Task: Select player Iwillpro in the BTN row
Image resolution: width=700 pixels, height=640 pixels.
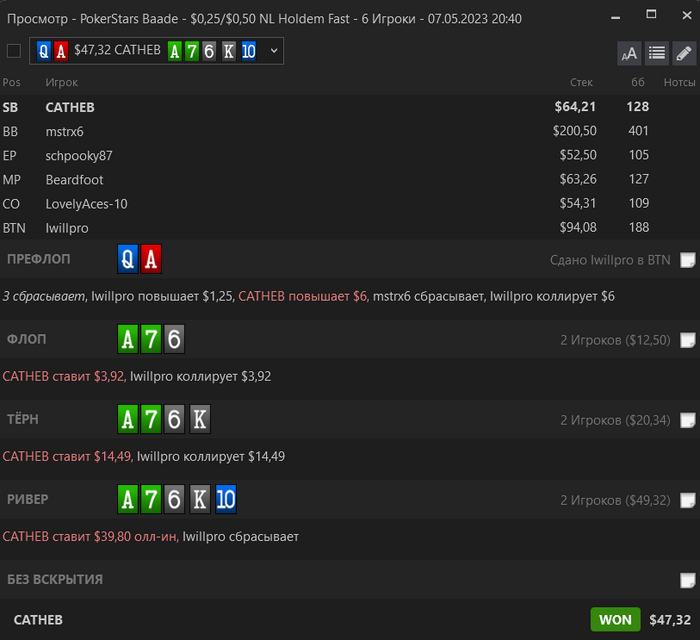Action: 350,228
